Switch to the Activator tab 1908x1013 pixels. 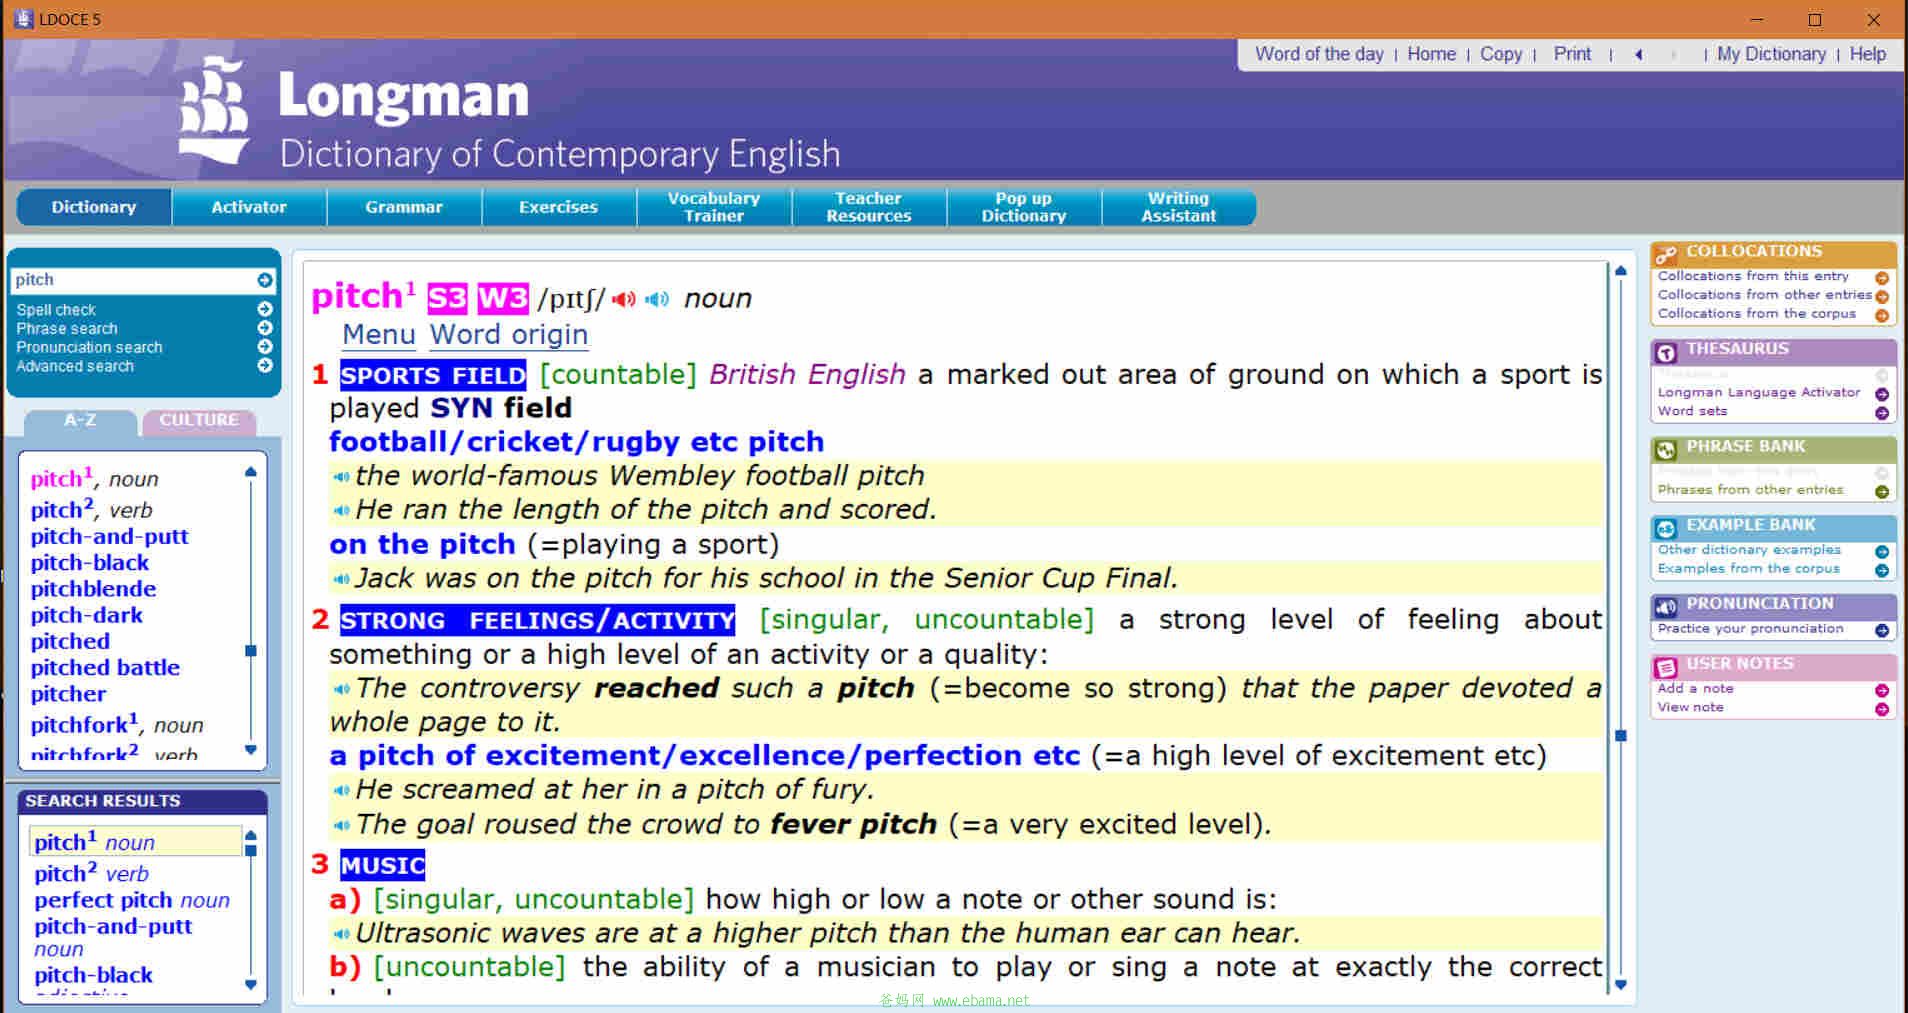pyautogui.click(x=249, y=207)
